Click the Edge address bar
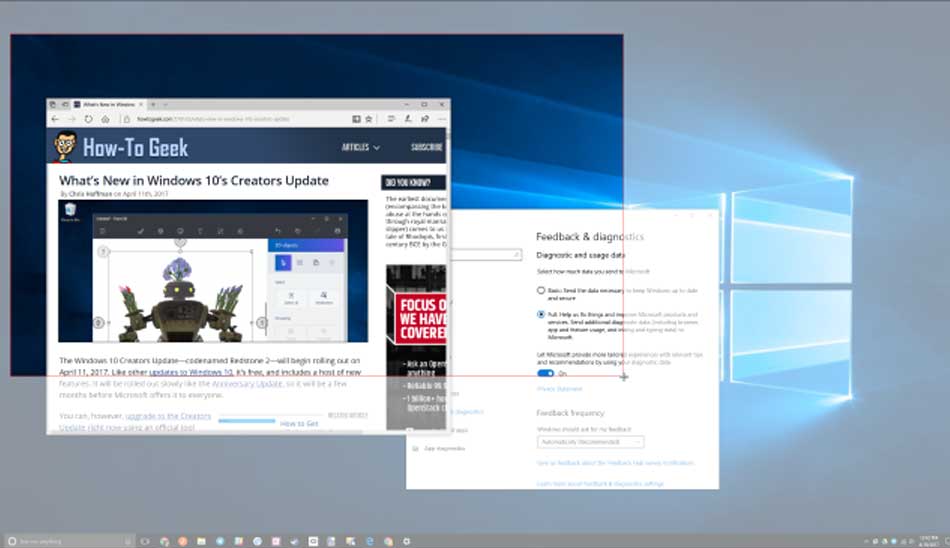Viewport: 950px width, 548px height. coord(233,119)
